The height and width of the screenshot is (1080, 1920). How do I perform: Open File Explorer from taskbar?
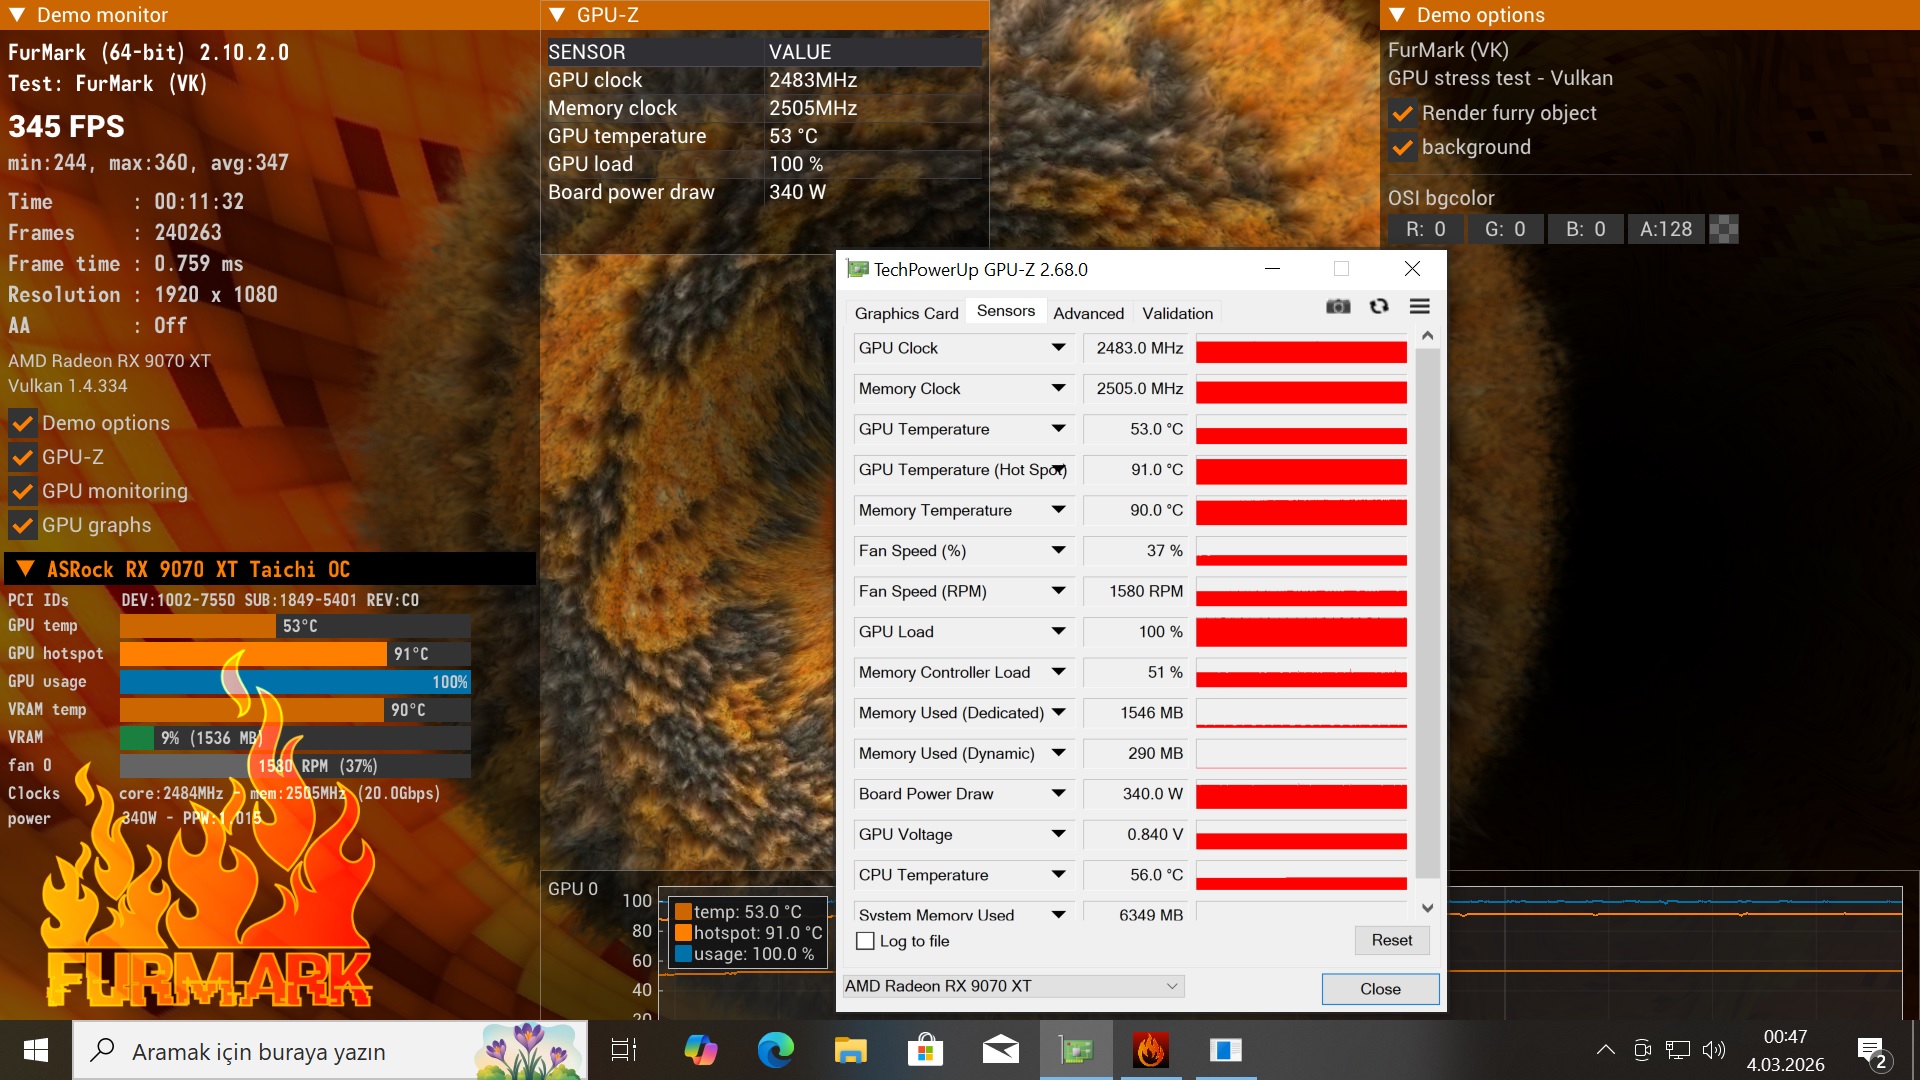[x=850, y=1050]
